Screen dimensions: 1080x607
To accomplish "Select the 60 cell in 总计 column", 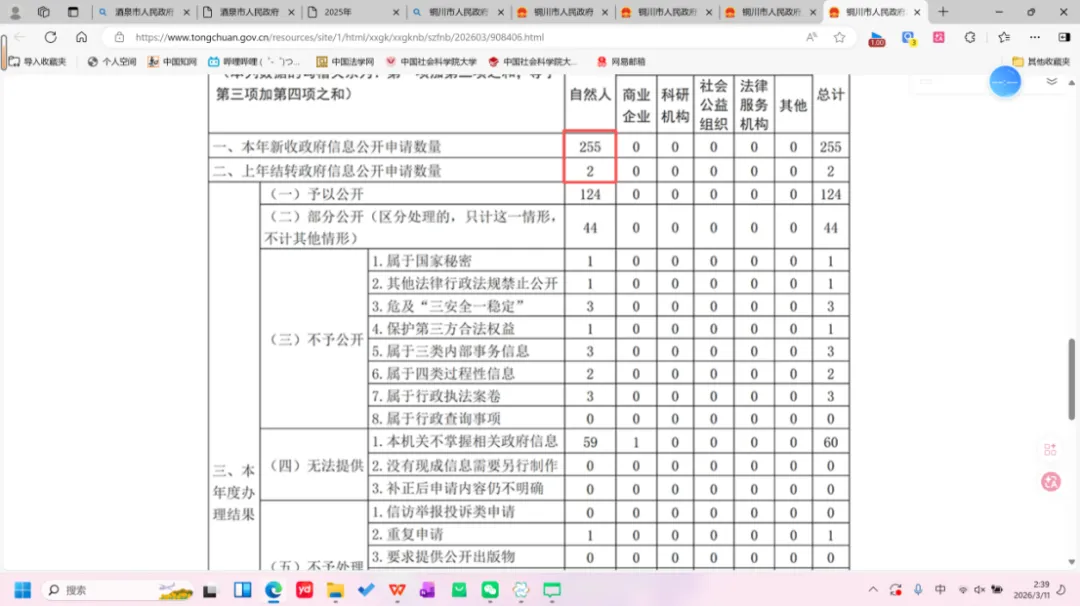I will [x=830, y=442].
